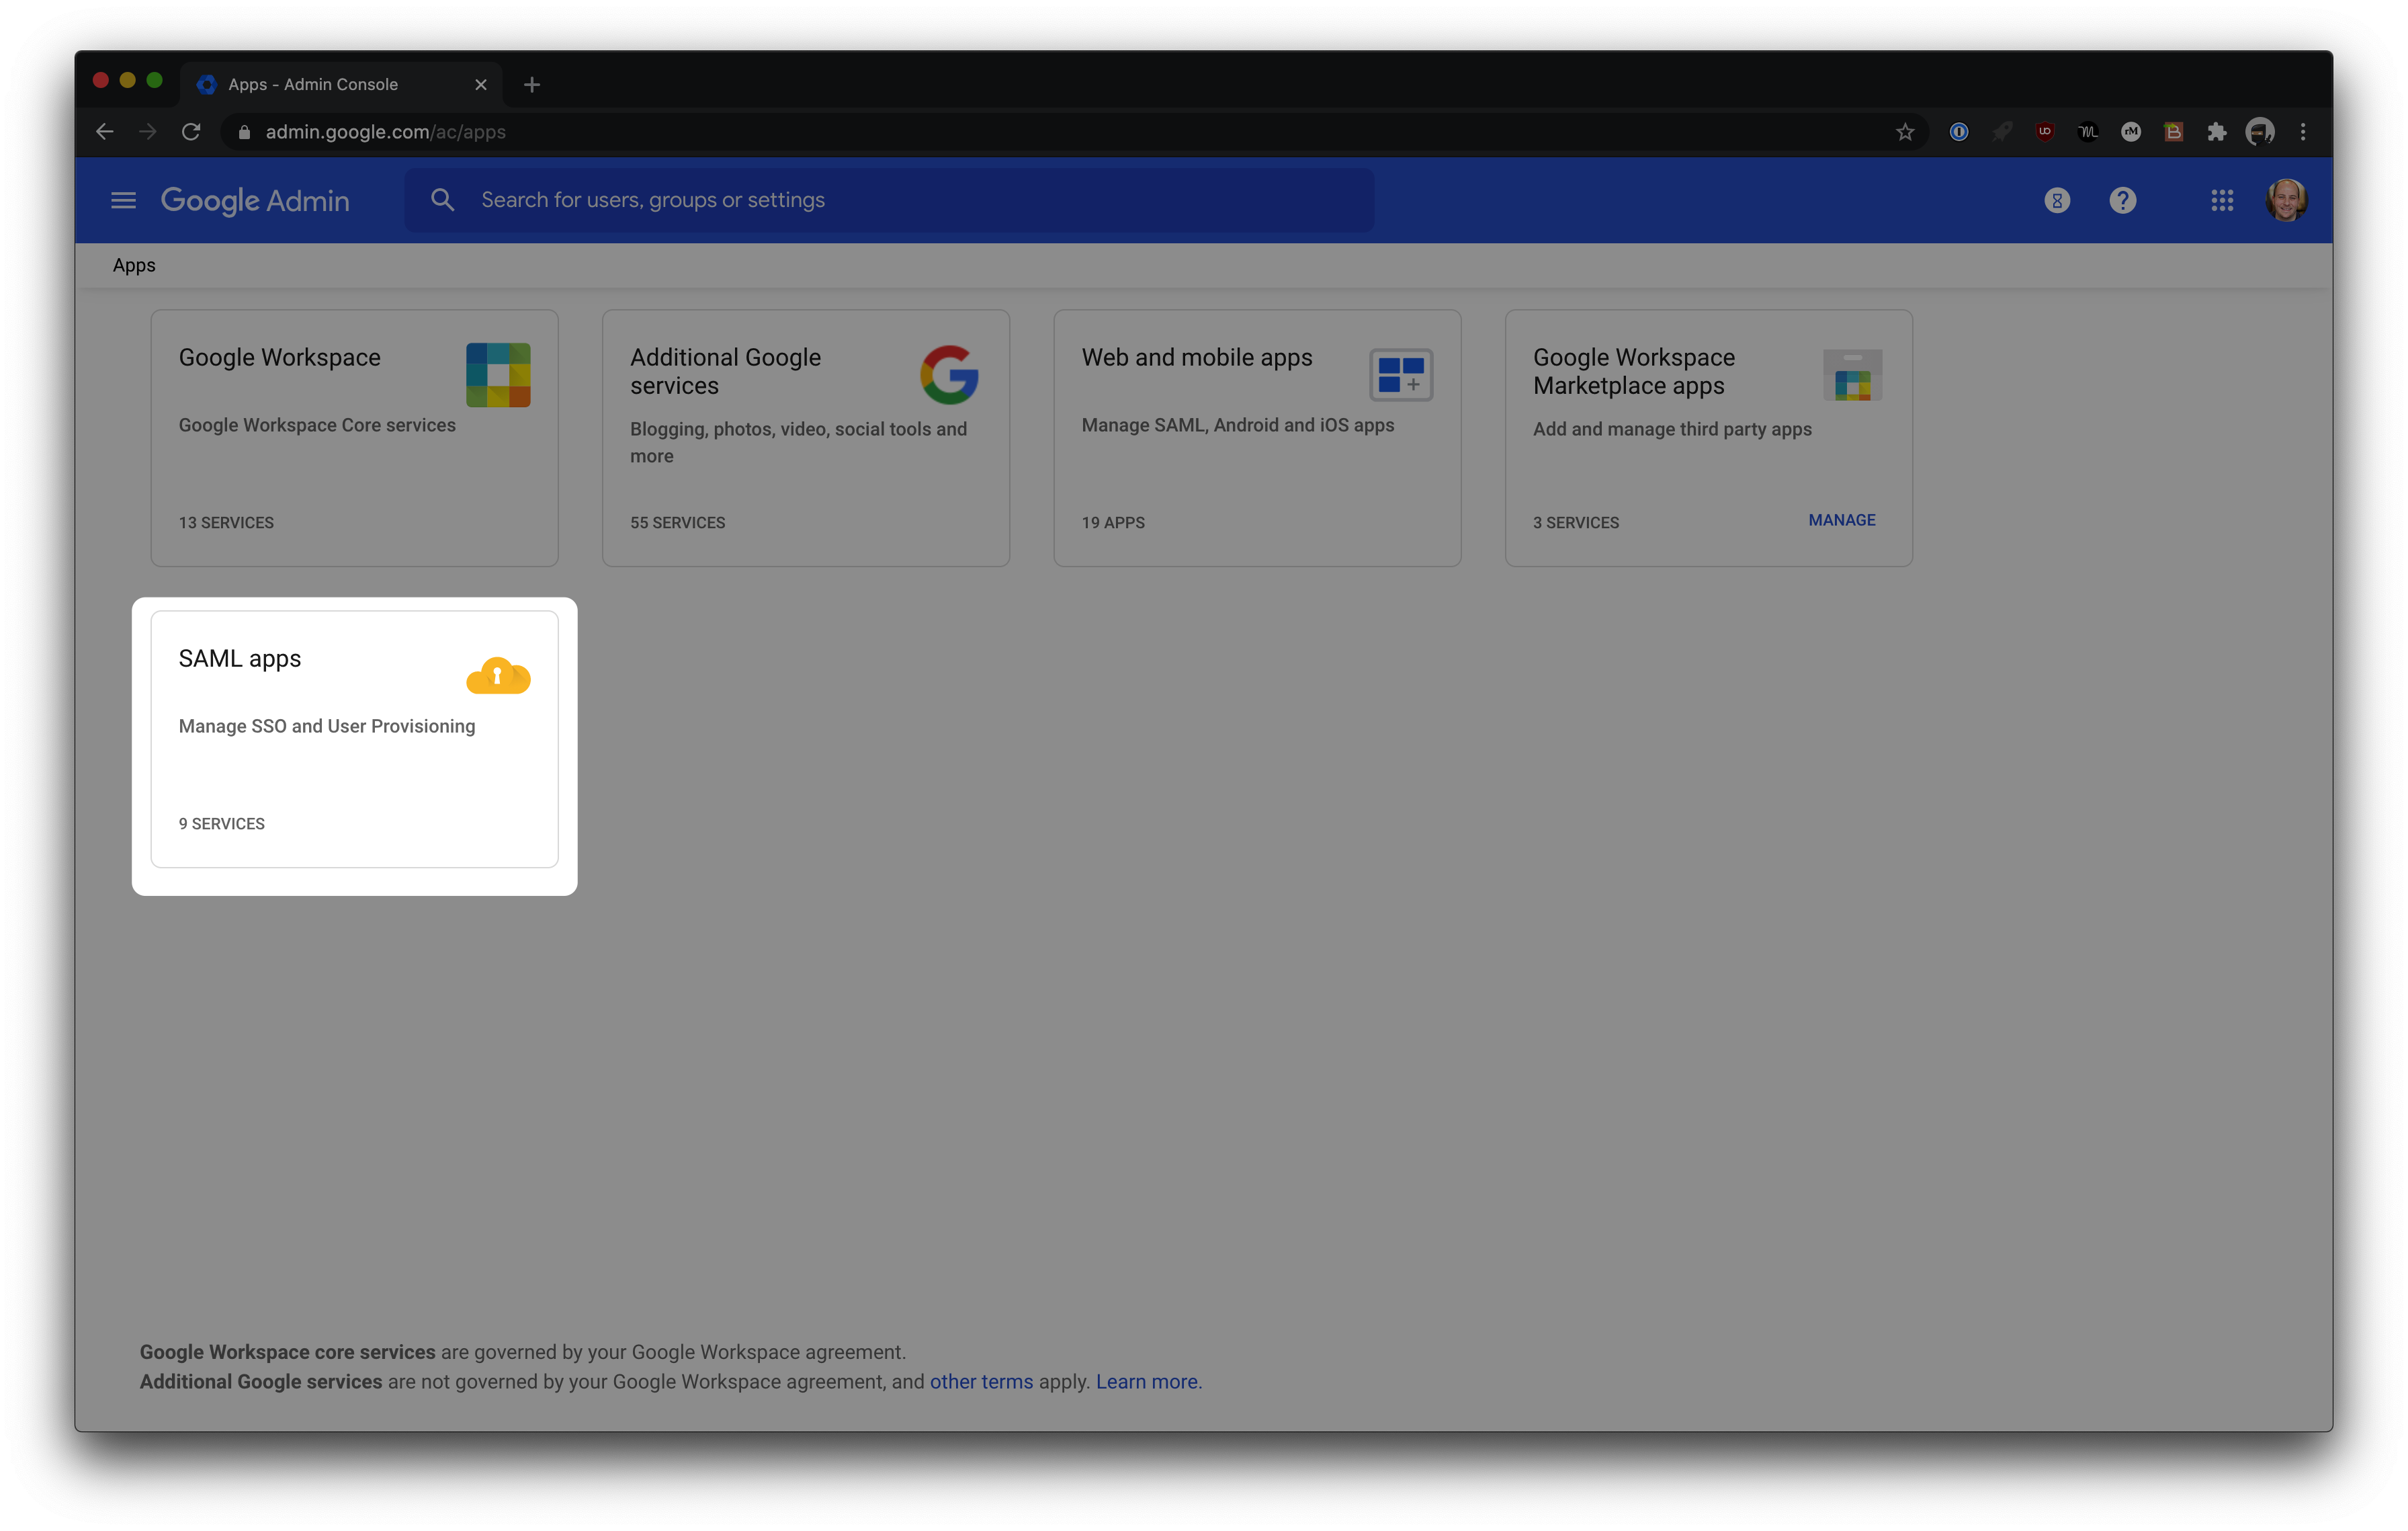2408x1531 pixels.
Task: Select the Apps - Admin Console tab
Action: 313,84
